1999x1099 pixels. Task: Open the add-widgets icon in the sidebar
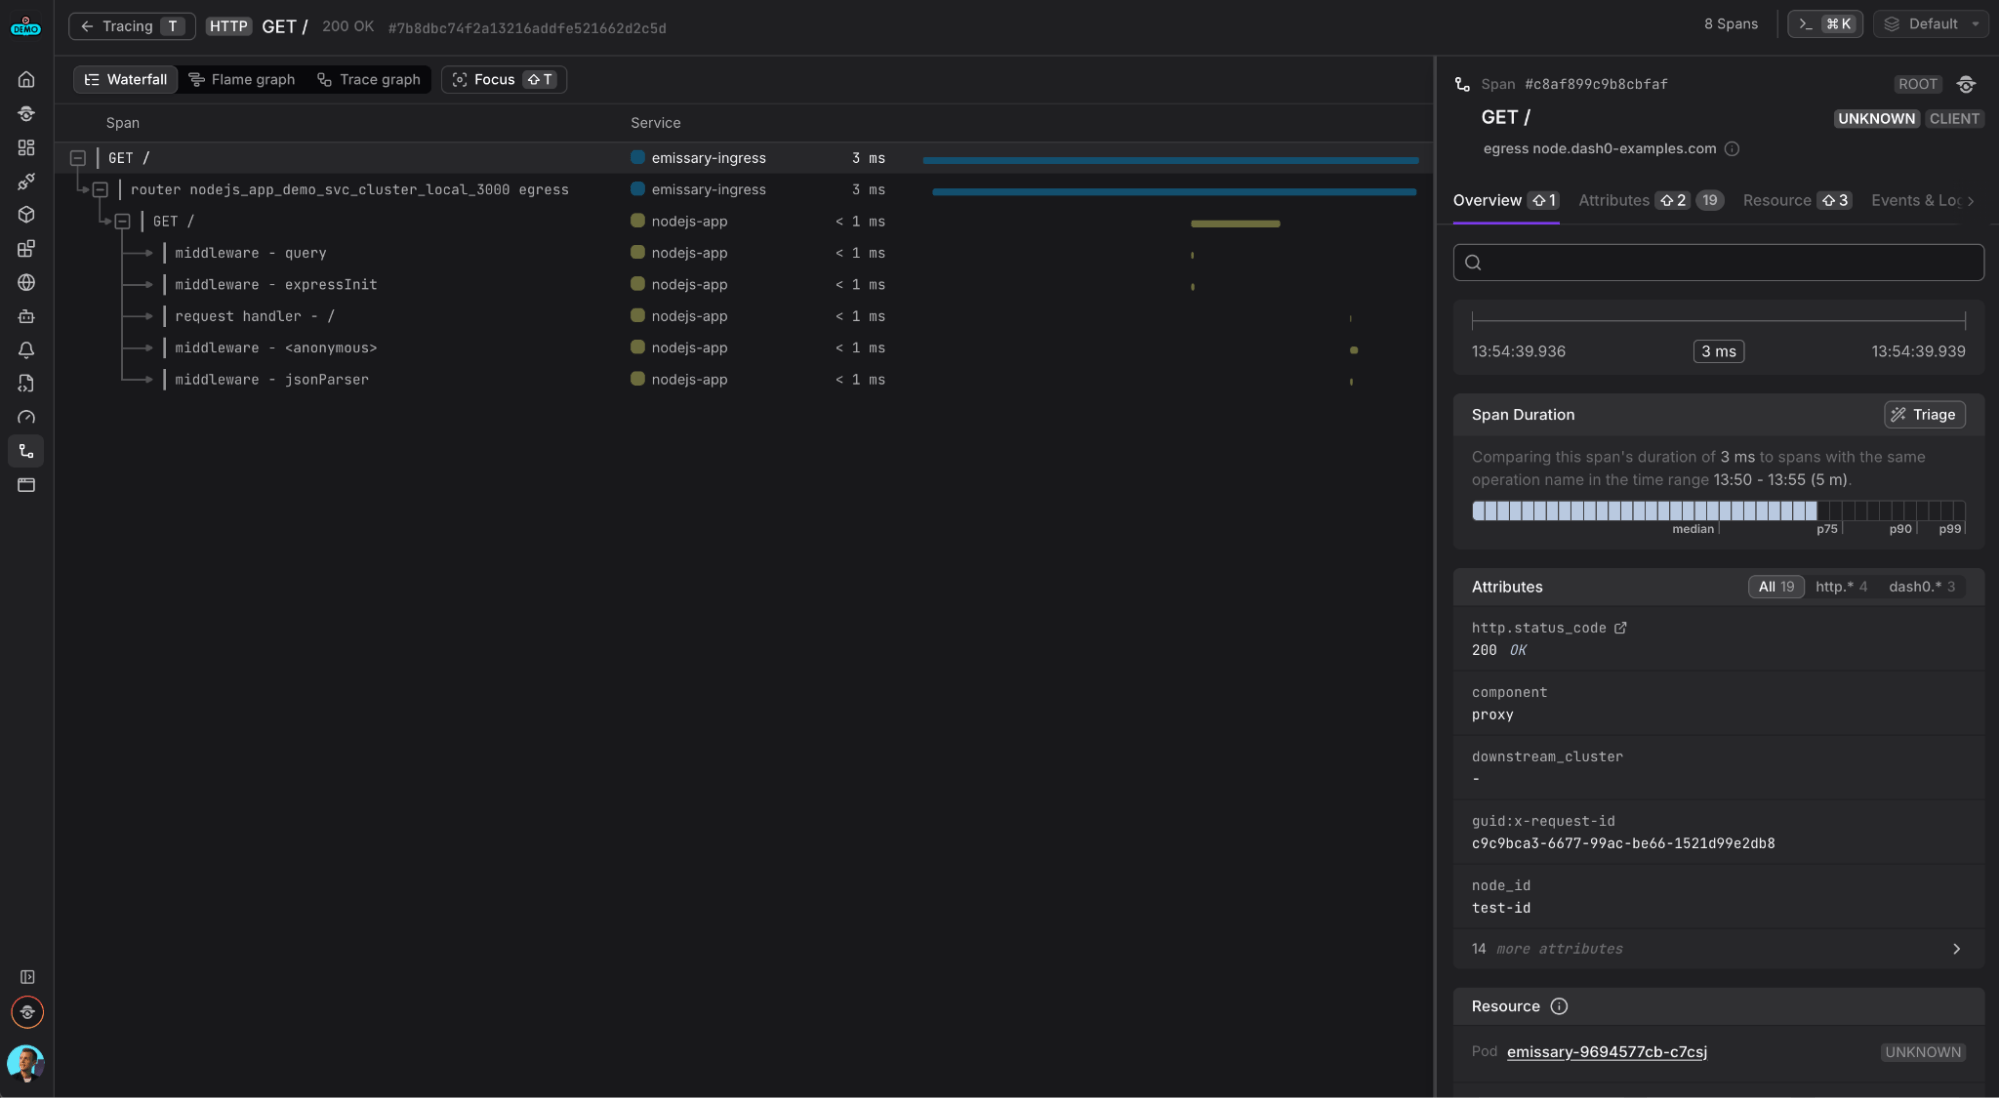tap(27, 249)
